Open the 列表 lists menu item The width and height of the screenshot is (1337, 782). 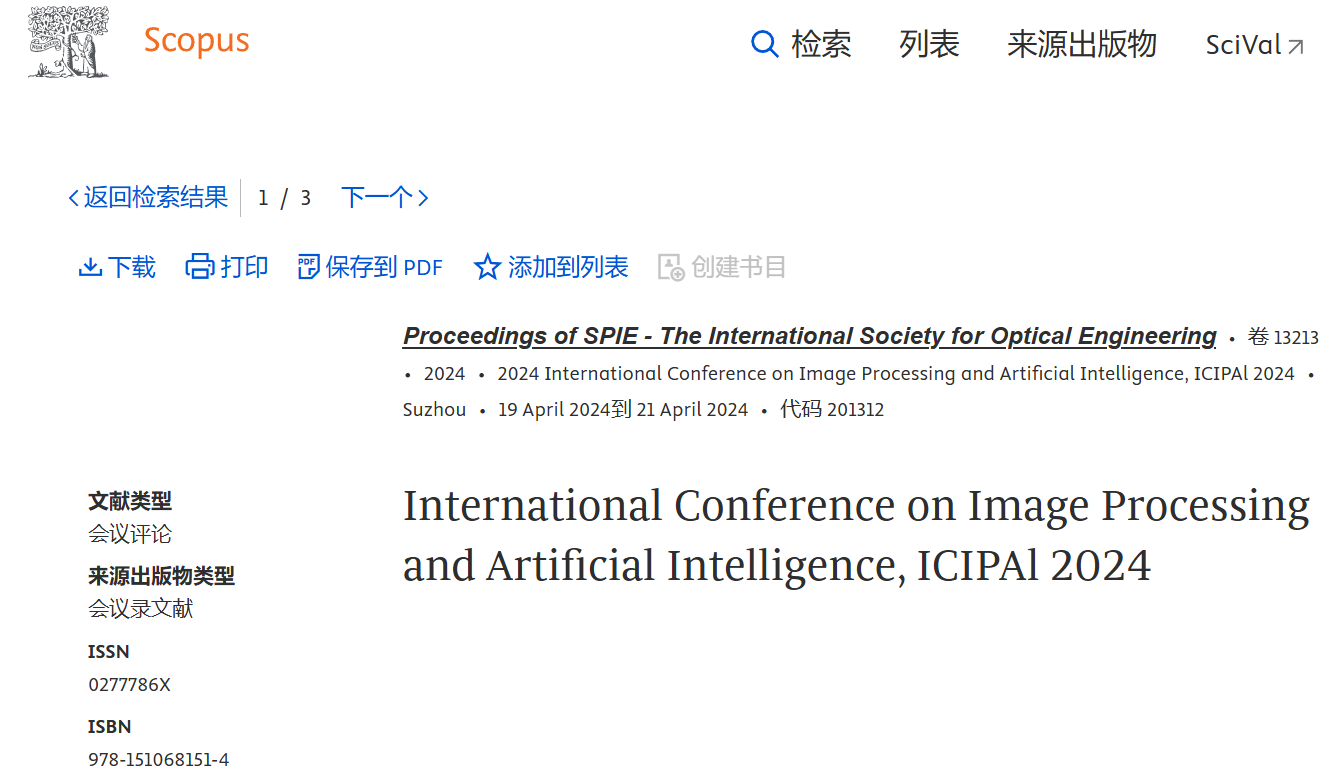(x=929, y=44)
